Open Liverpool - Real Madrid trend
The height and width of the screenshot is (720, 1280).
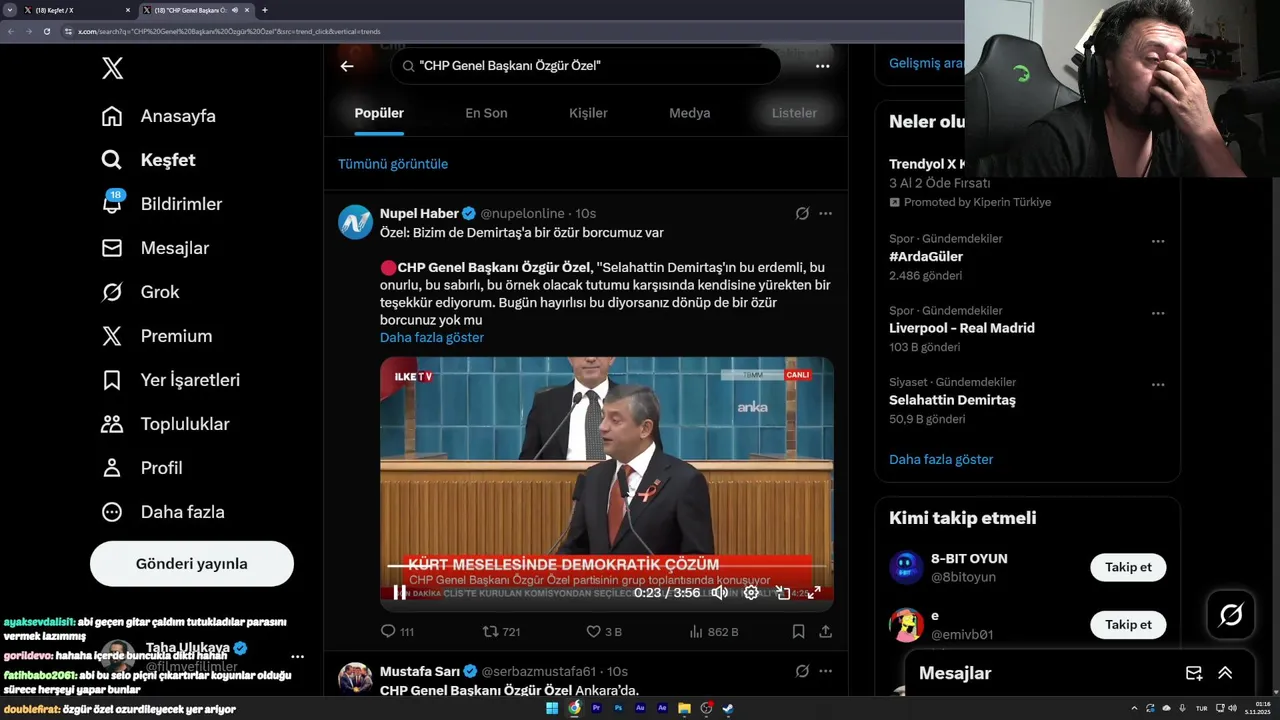pyautogui.click(x=962, y=328)
